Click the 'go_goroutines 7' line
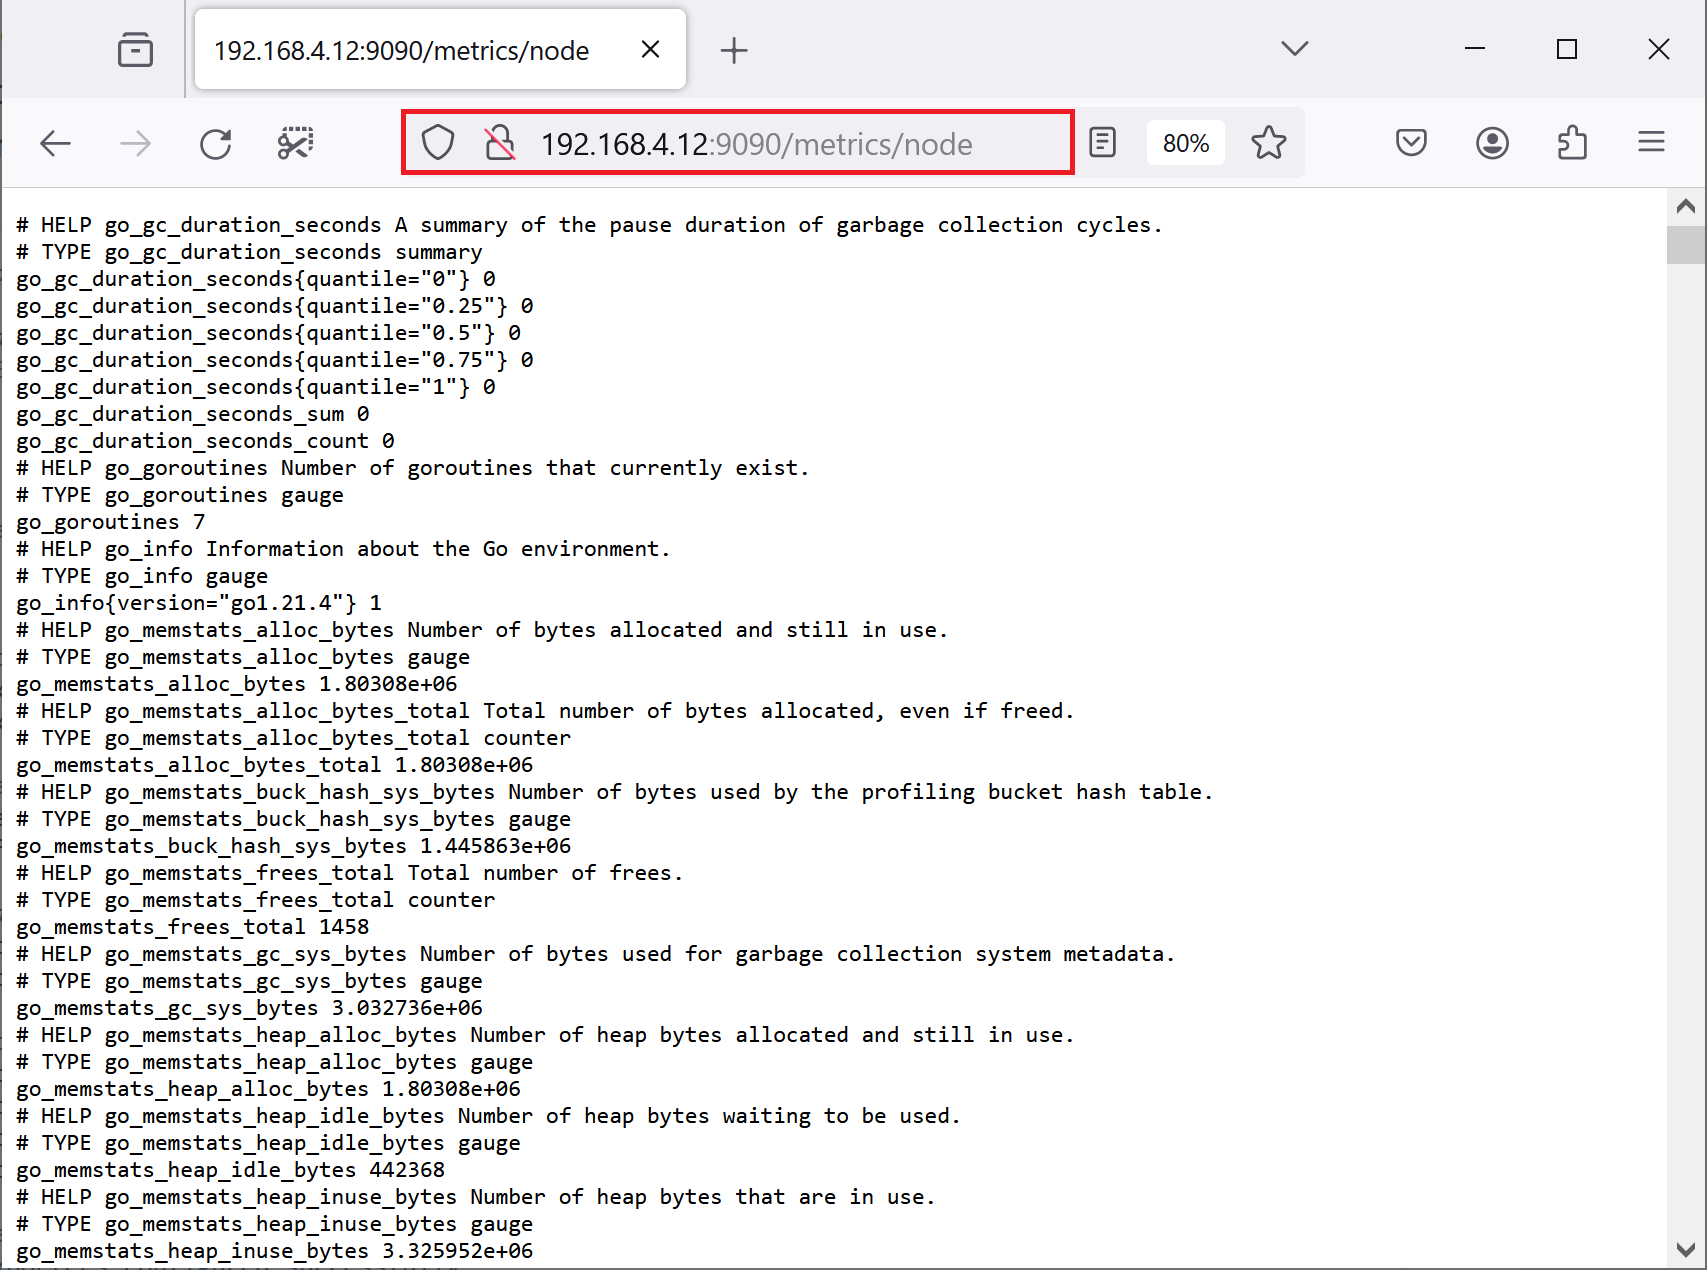This screenshot has height=1270, width=1707. (x=111, y=522)
